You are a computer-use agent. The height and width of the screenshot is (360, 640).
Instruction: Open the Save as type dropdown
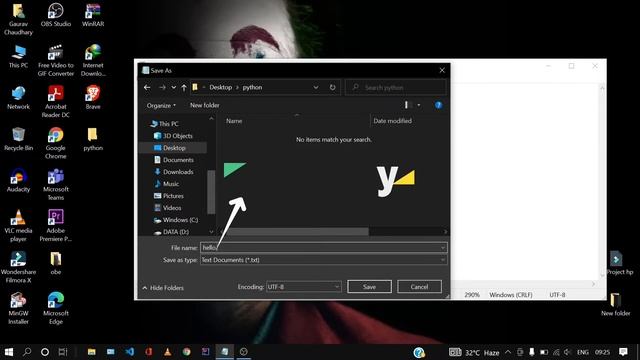(x=324, y=260)
